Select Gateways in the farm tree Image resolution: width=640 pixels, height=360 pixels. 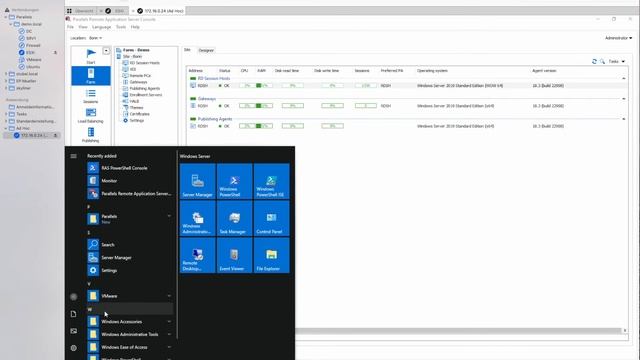click(x=138, y=82)
